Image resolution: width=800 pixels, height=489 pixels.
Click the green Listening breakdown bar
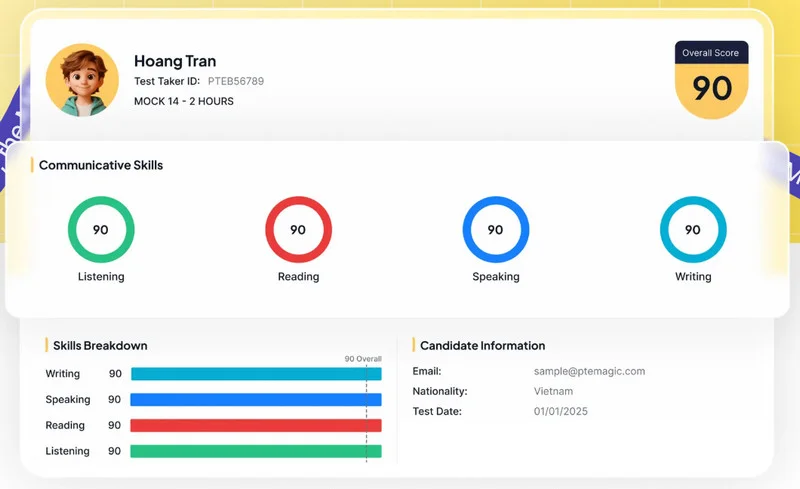coord(256,451)
